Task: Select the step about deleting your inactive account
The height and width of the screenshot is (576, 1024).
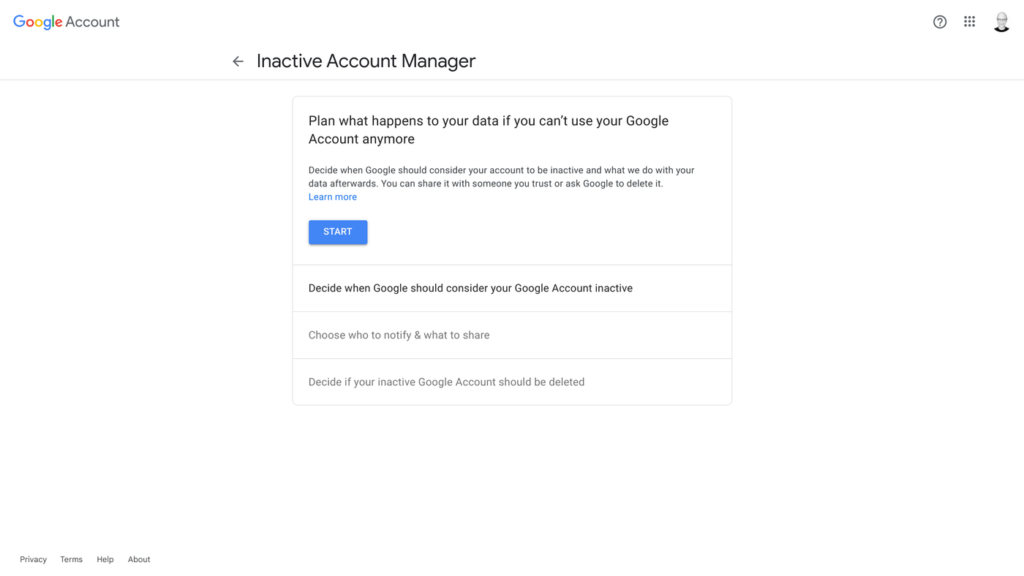Action: pos(446,381)
